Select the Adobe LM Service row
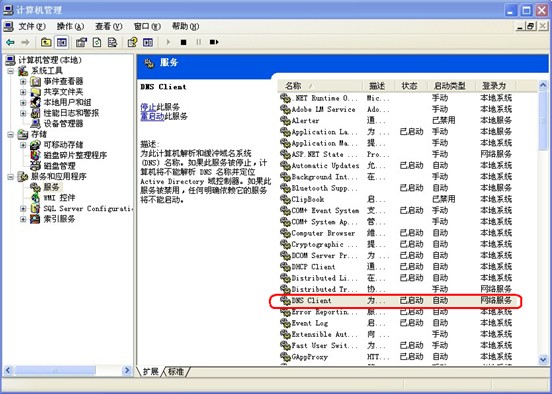This screenshot has width=552, height=394. tap(396, 109)
